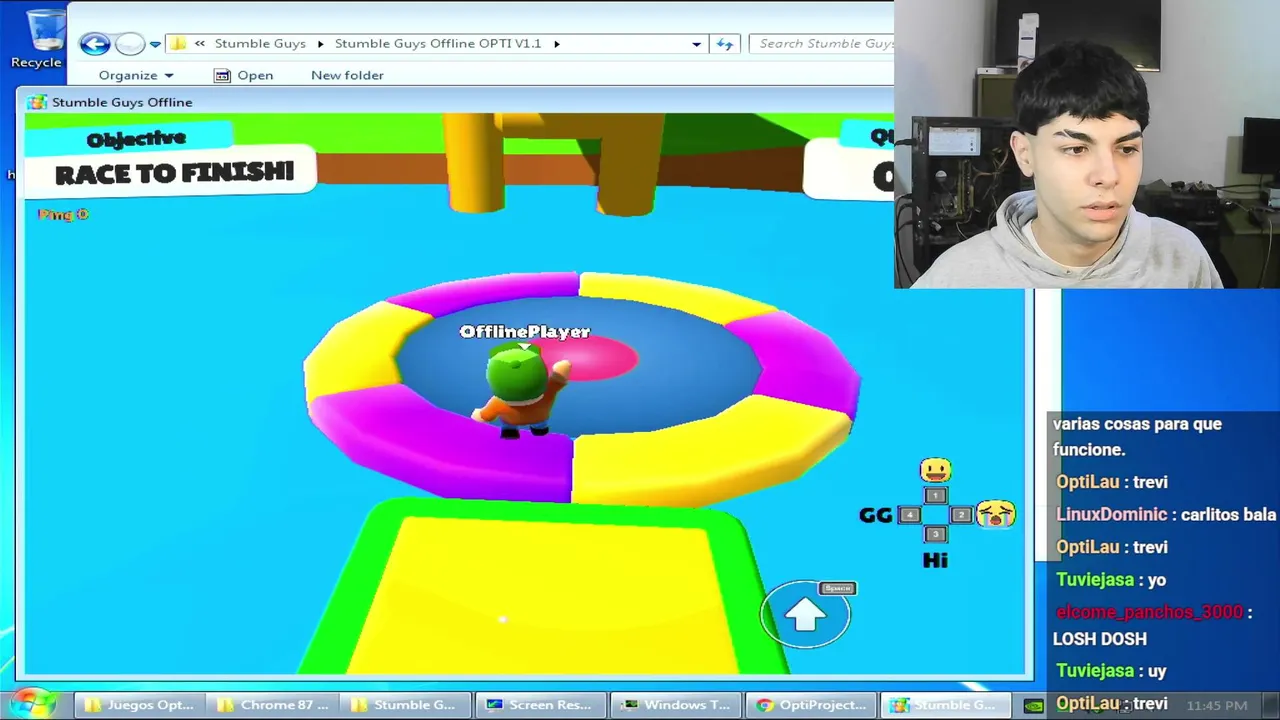Click emote key 1 box
1280x720 pixels.
tap(935, 495)
